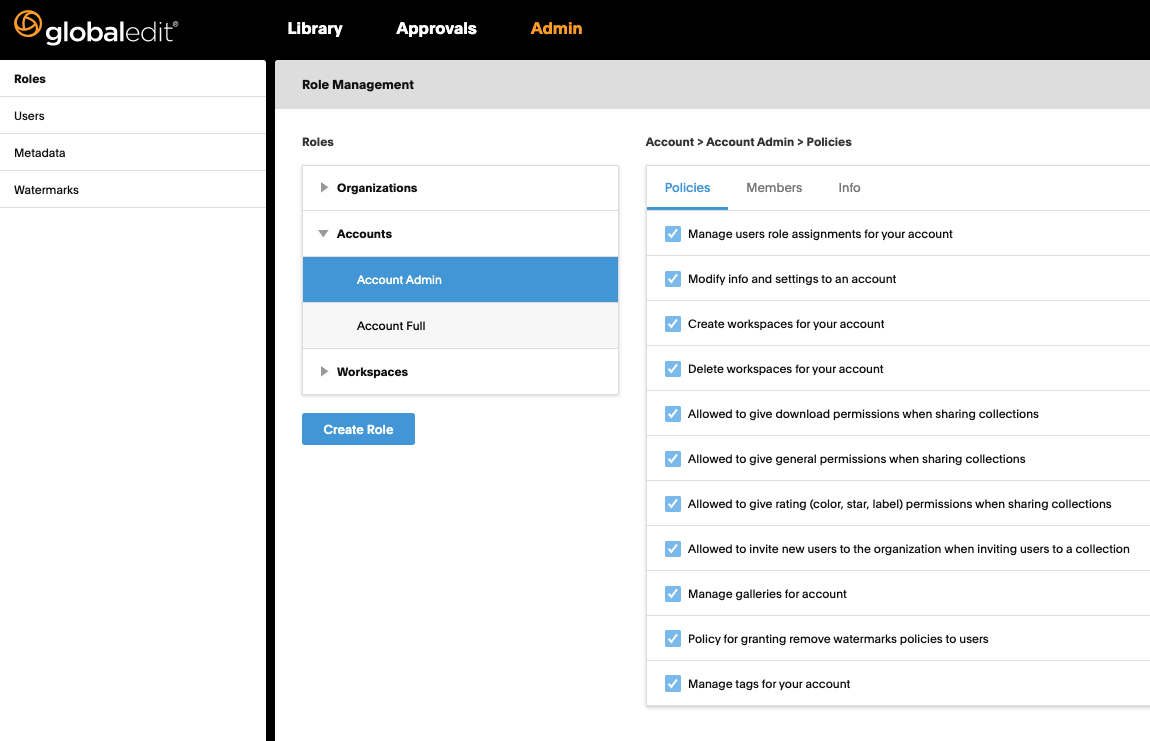Viewport: 1150px width, 741px height.
Task: Toggle remove watermarks policy checkbox
Action: [673, 638]
